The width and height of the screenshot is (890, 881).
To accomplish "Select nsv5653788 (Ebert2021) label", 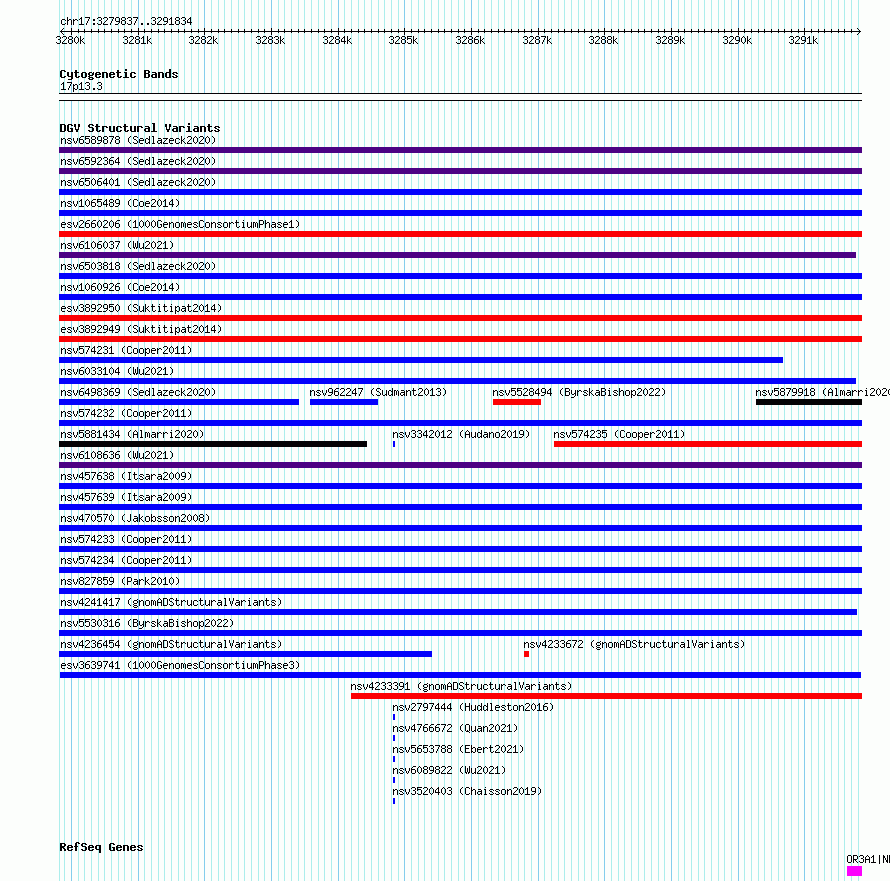I will coord(458,749).
